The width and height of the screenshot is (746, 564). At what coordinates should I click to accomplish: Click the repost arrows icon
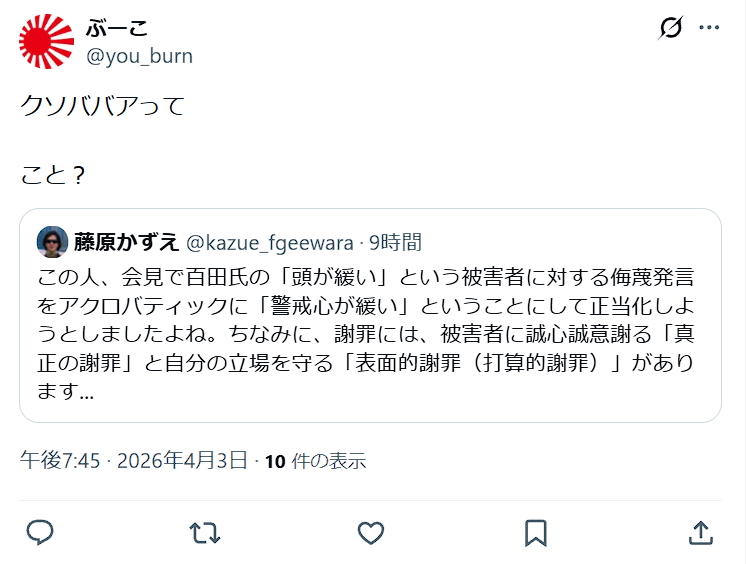[x=205, y=532]
